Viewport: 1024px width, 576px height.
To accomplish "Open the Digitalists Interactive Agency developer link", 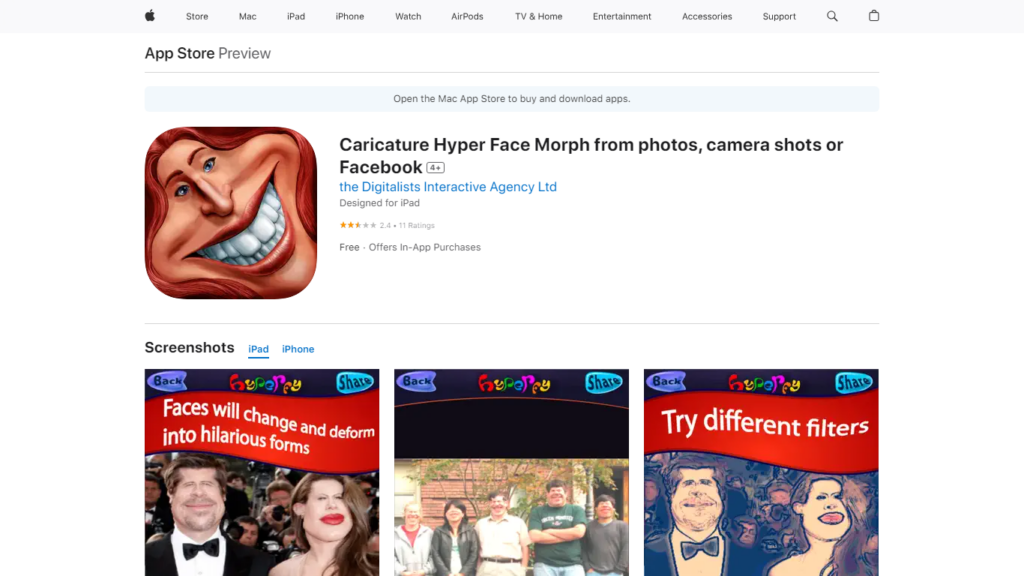I will (448, 186).
